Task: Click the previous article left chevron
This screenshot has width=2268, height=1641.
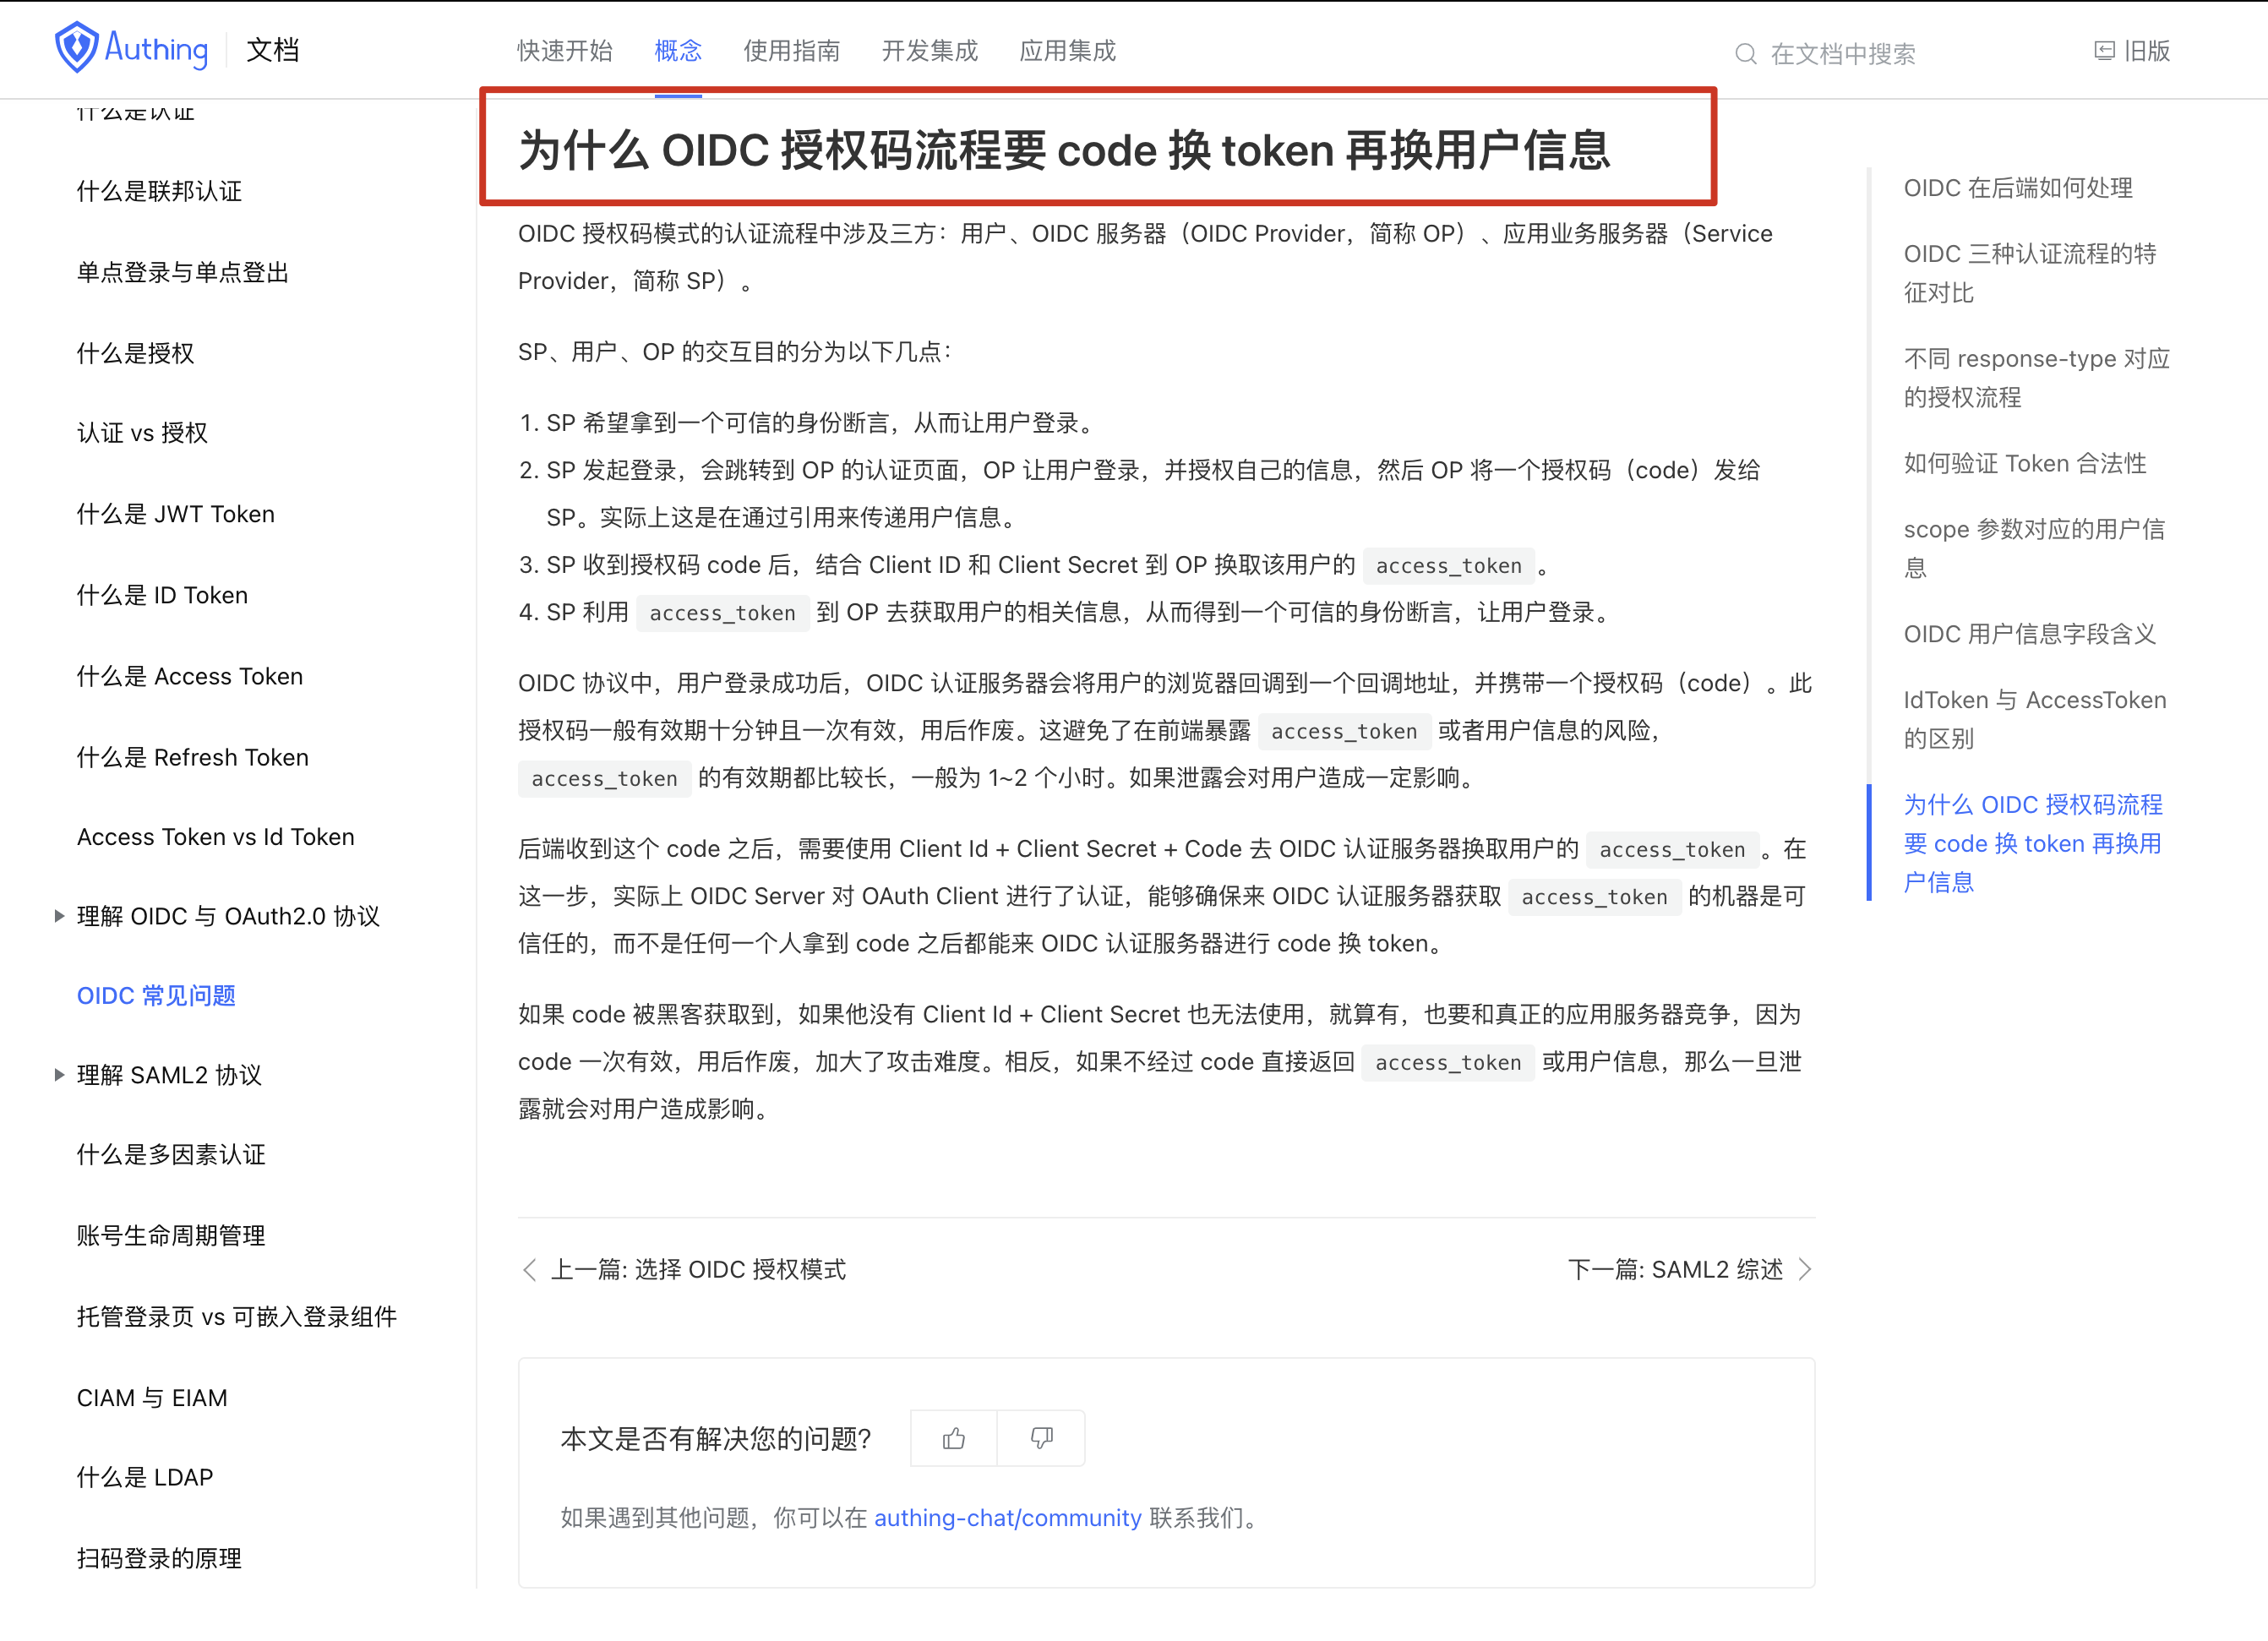Action: coord(530,1270)
